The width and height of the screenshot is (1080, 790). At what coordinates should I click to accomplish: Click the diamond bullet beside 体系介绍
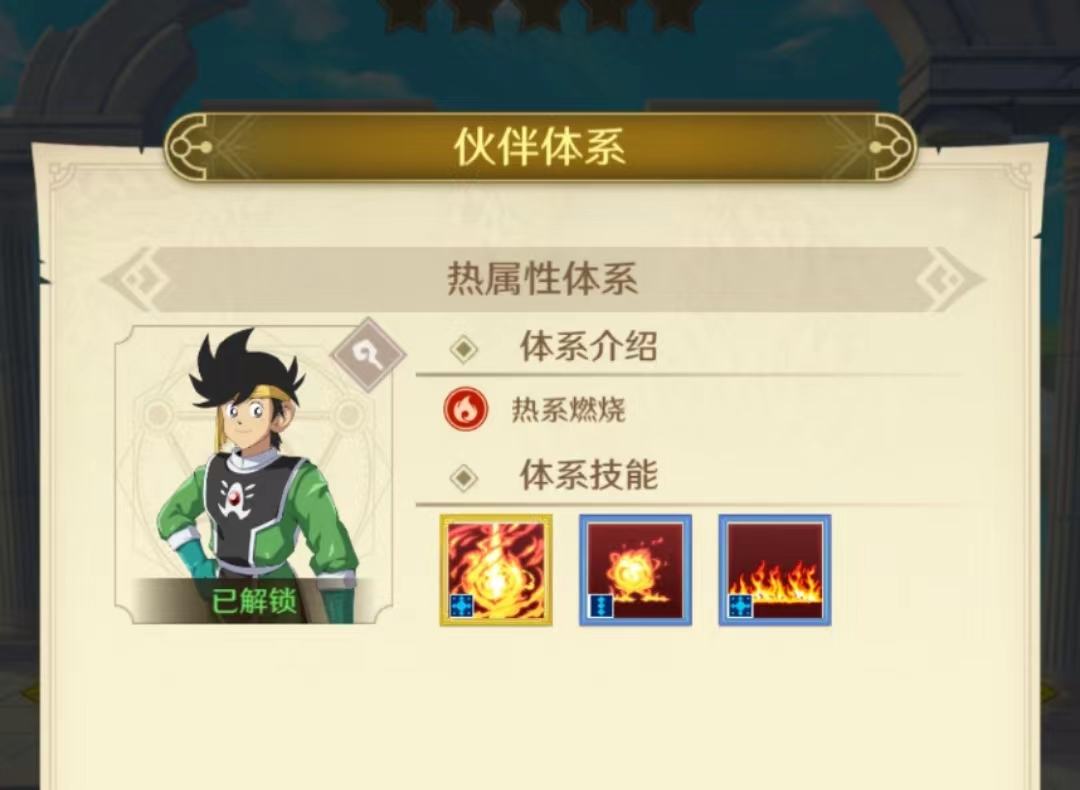464,349
